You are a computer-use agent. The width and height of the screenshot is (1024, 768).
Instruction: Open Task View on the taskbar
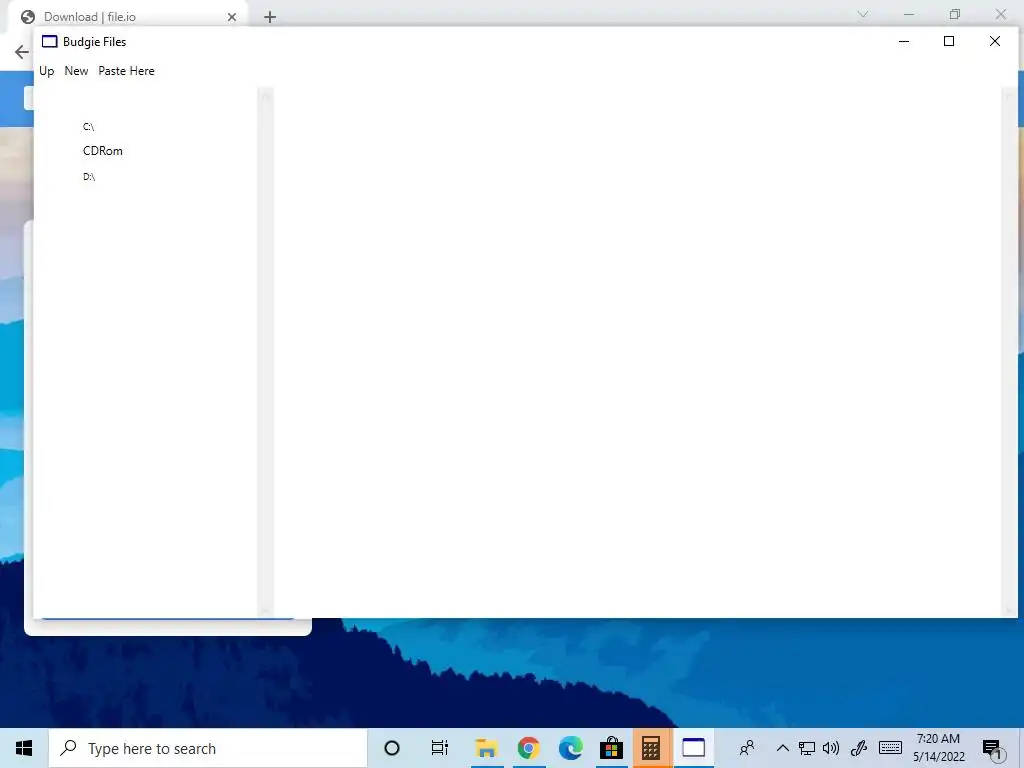[x=440, y=748]
